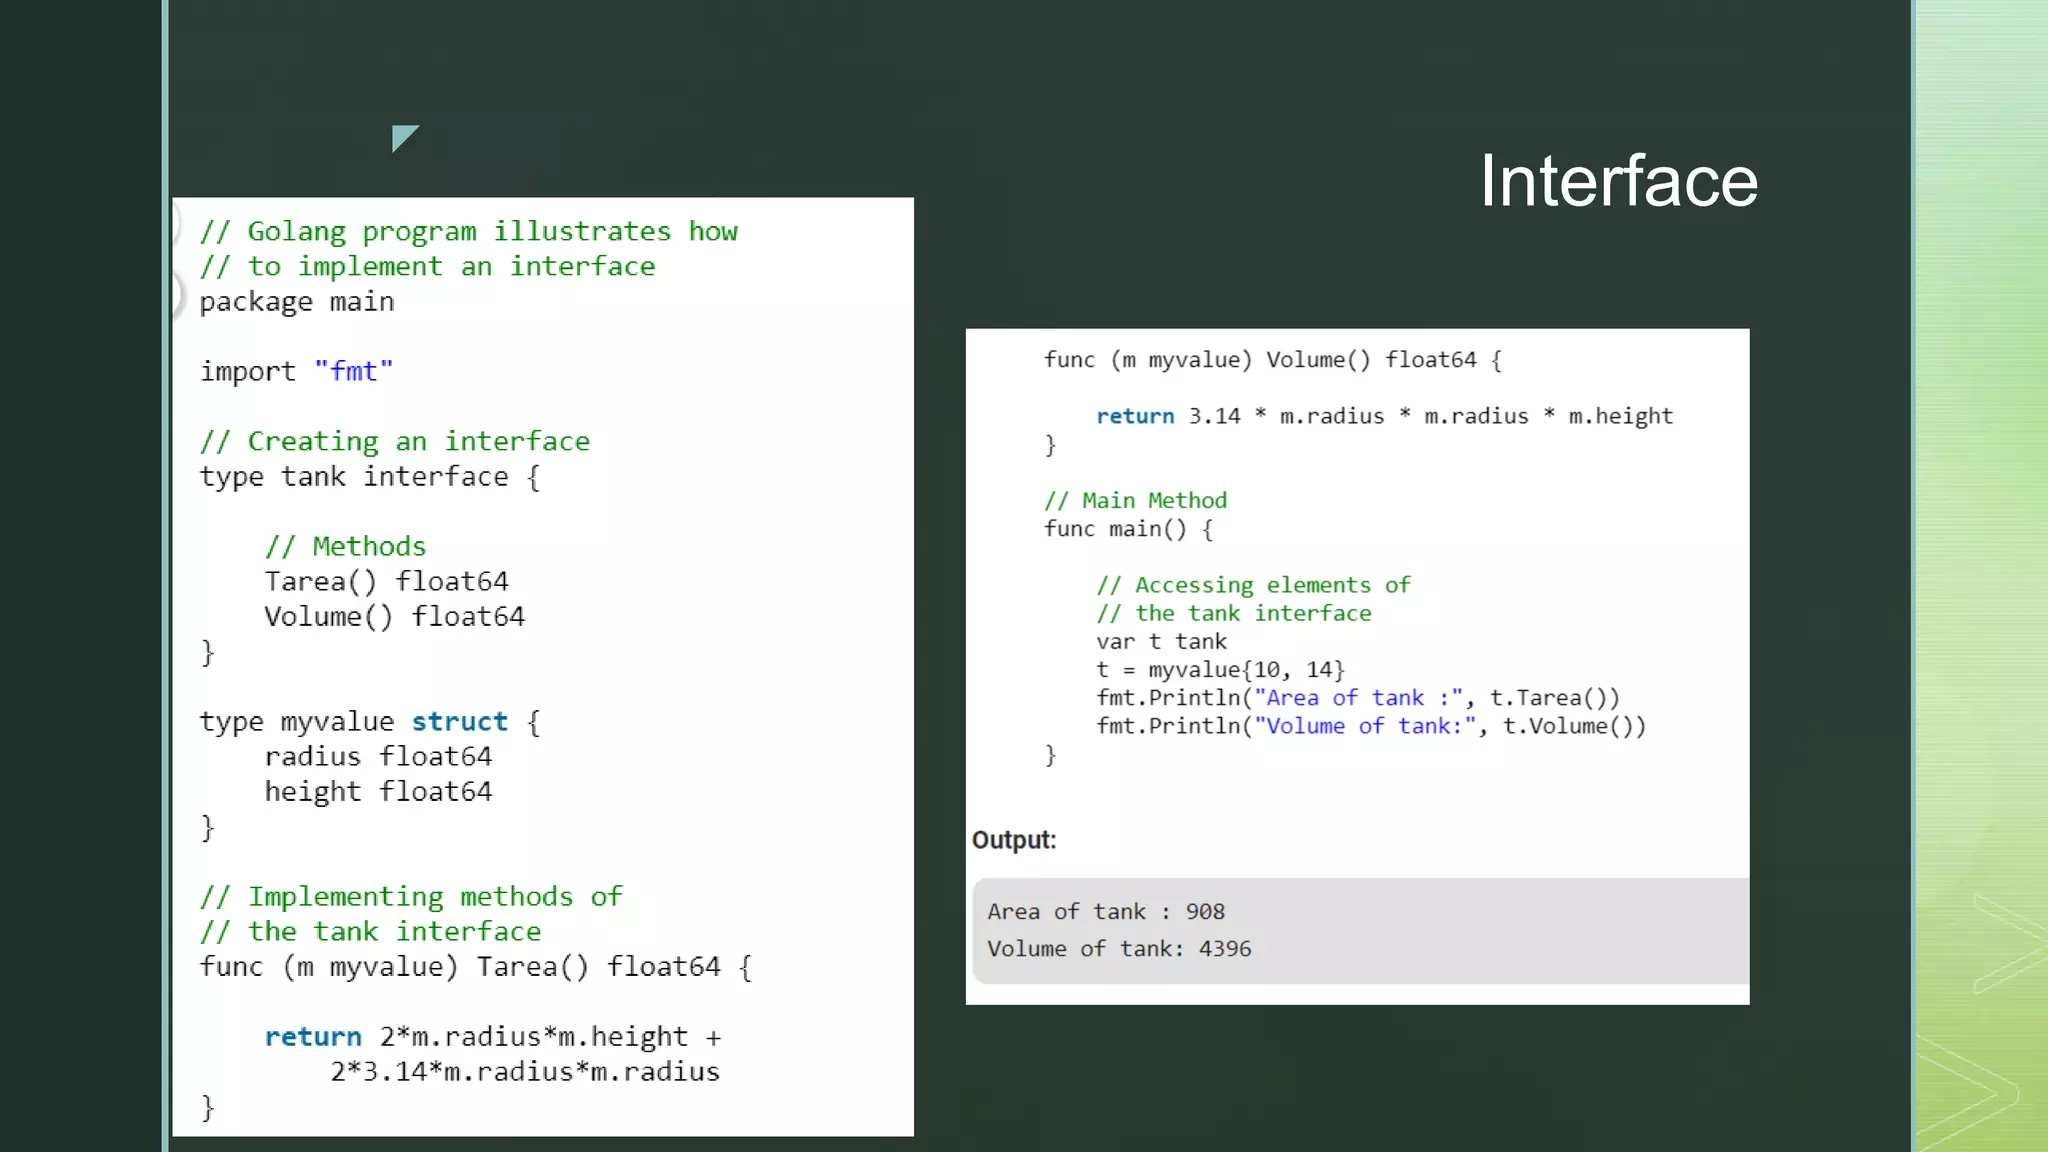The image size is (2048, 1152).
Task: Click the line import "fmt"
Action: click(297, 371)
